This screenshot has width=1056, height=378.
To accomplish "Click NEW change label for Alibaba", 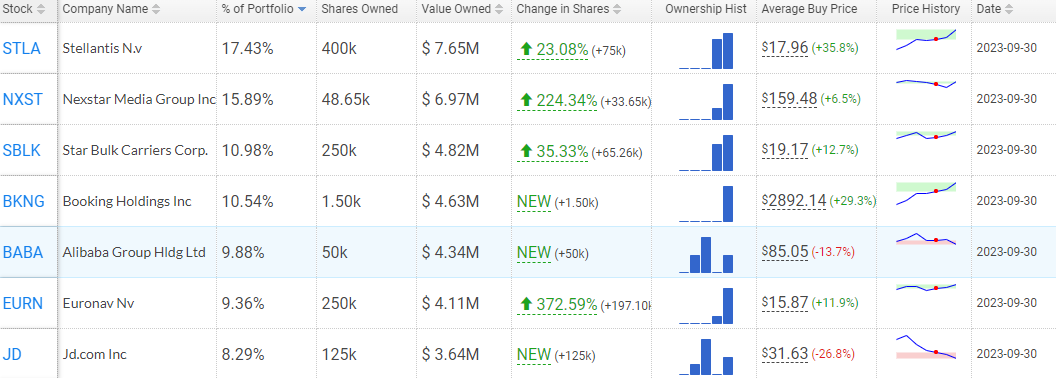I will [x=534, y=253].
